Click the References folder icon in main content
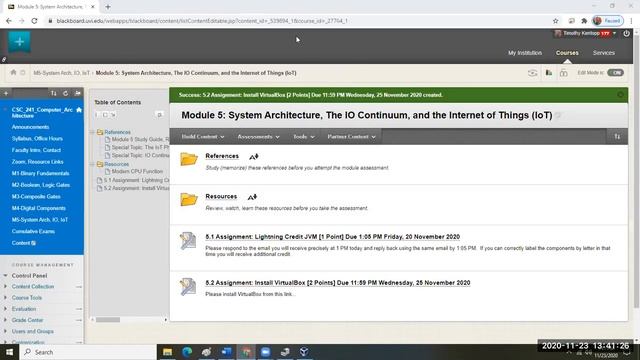Image resolution: width=640 pixels, height=360 pixels. [x=189, y=159]
